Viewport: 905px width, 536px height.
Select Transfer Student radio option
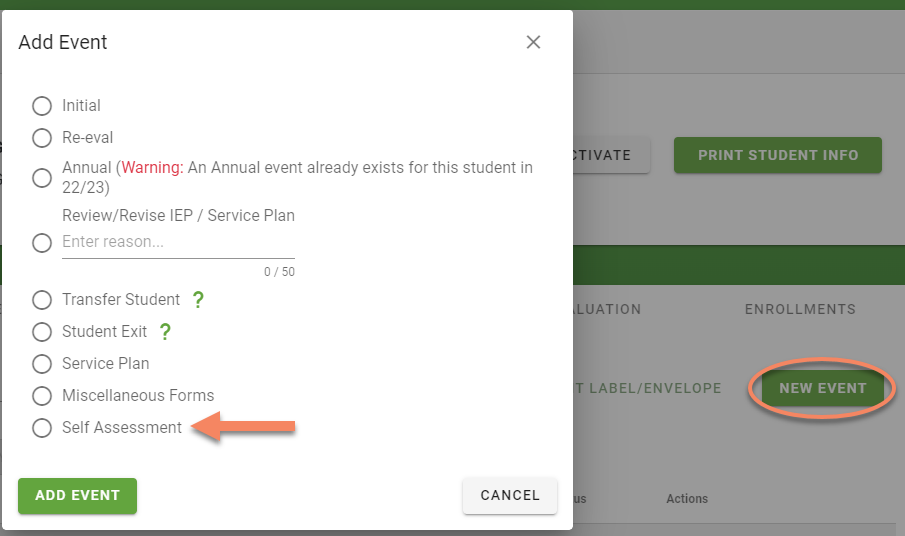(42, 300)
